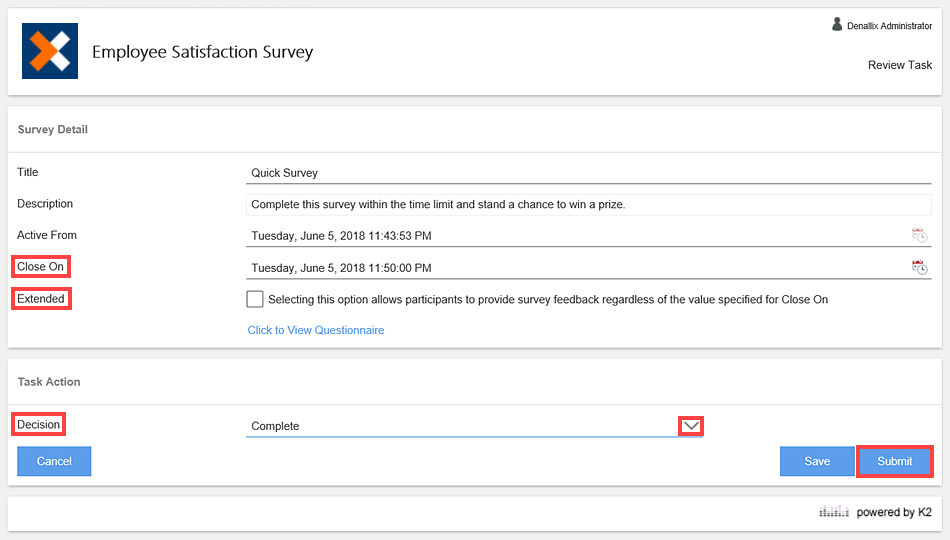This screenshot has width=950, height=540.
Task: Click the Survey Detail section header
Action: (x=53, y=129)
